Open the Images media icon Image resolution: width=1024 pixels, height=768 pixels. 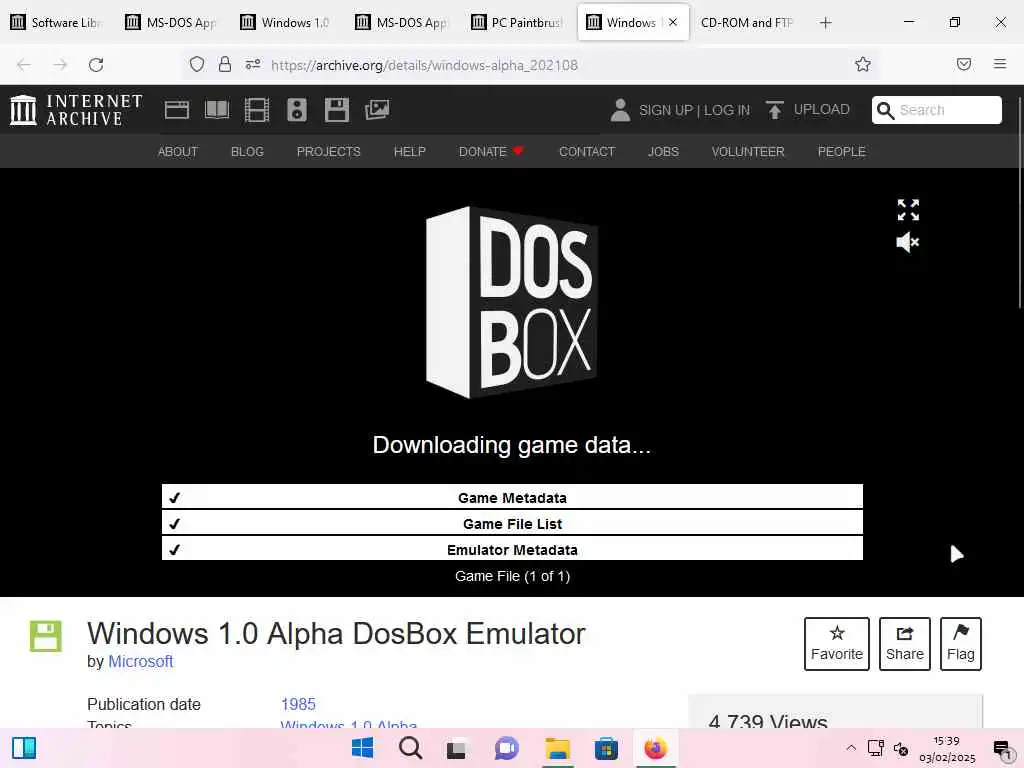pyautogui.click(x=377, y=110)
